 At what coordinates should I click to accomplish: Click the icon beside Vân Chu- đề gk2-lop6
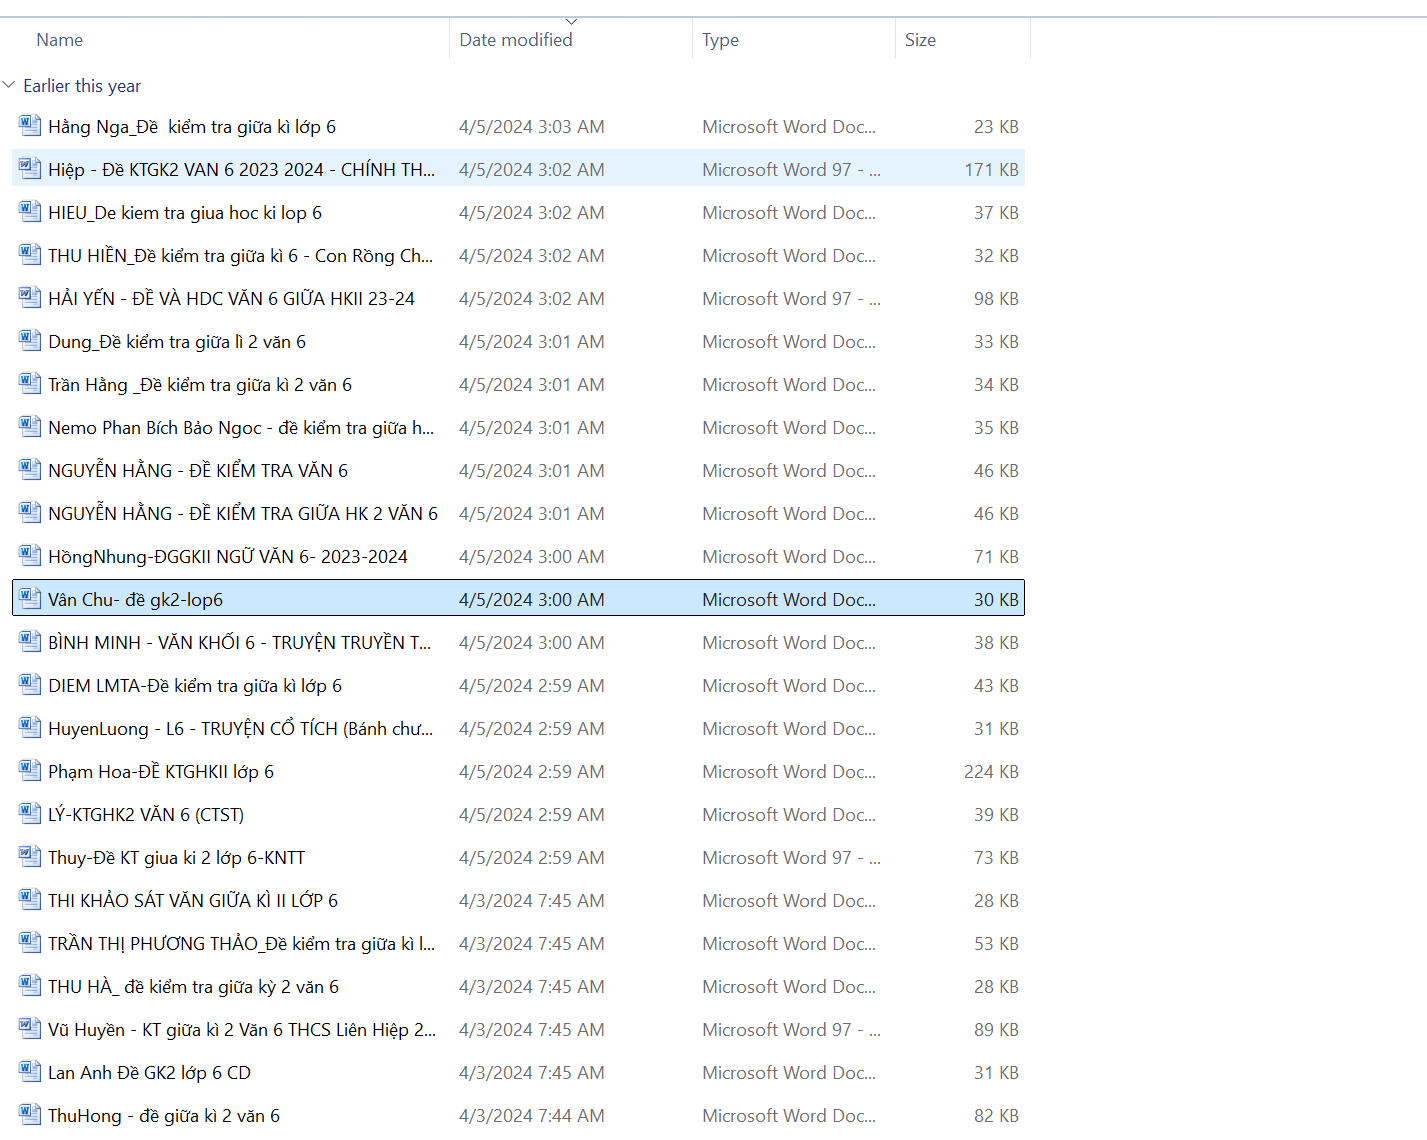tap(30, 599)
